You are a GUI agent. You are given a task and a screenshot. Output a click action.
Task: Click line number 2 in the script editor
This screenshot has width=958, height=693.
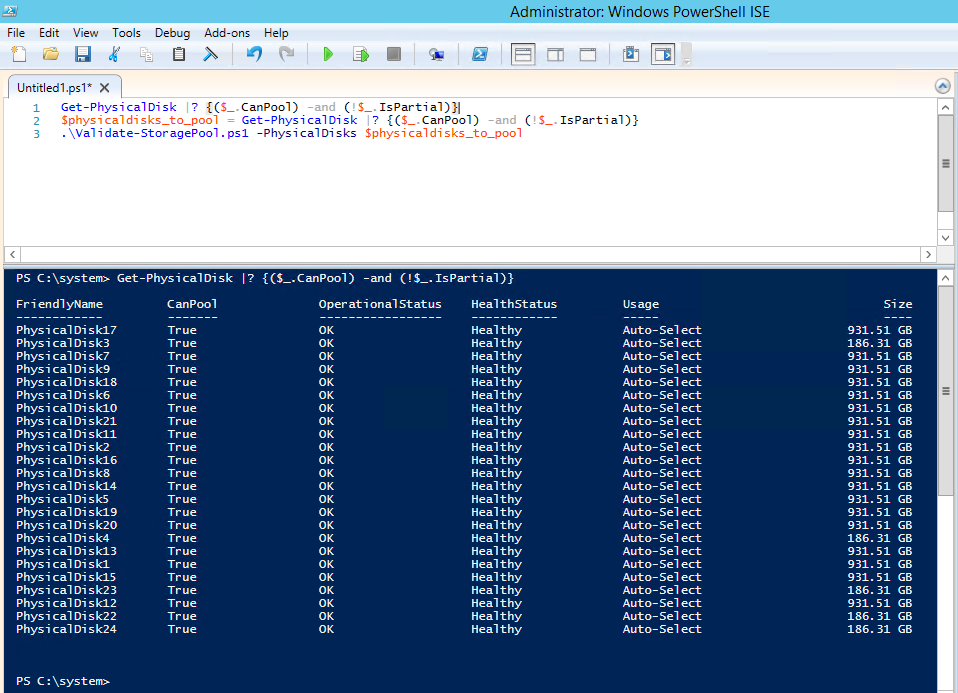[x=36, y=120]
